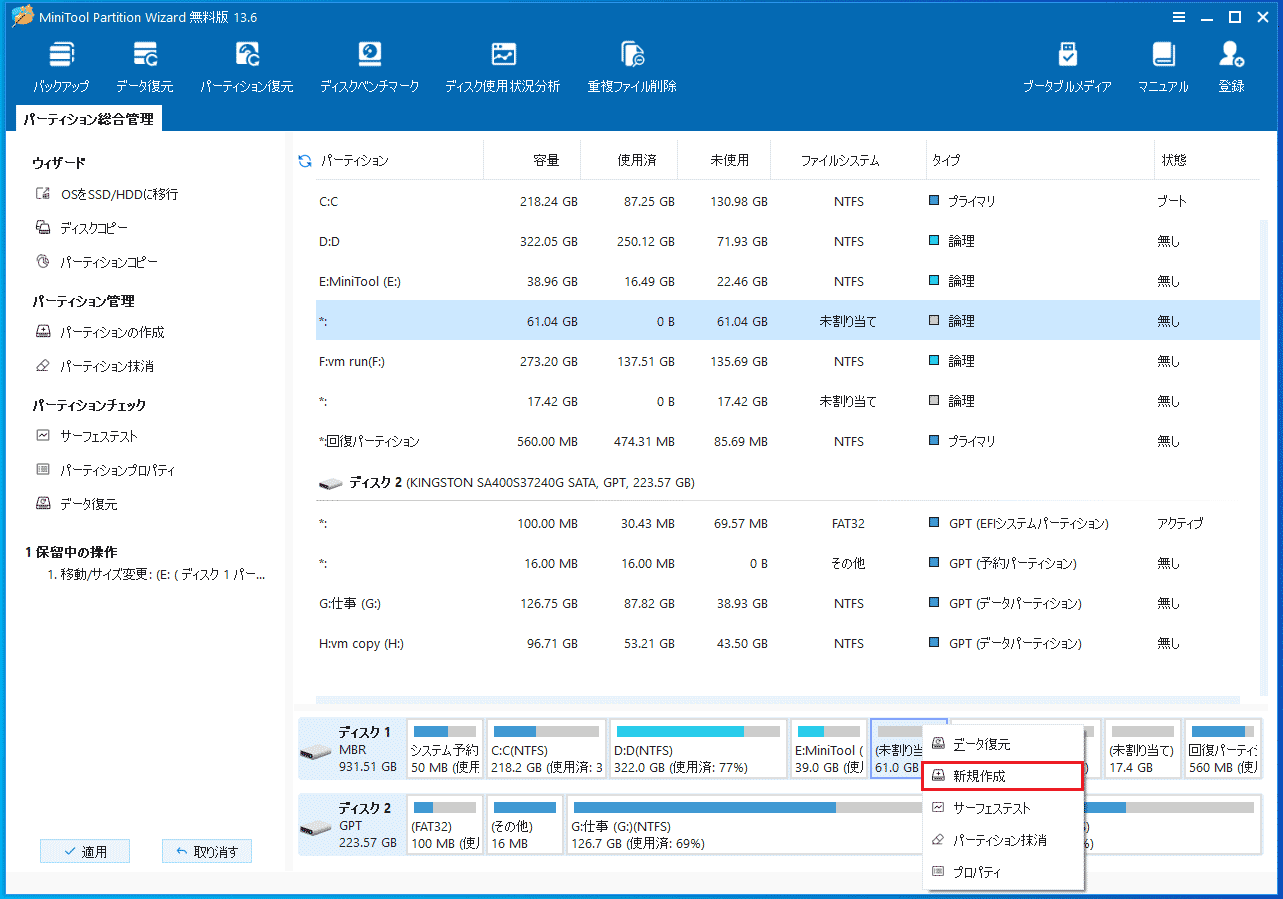Select the 16.00 MB その他 row
Screen dimensions: 1283x899
787,563
